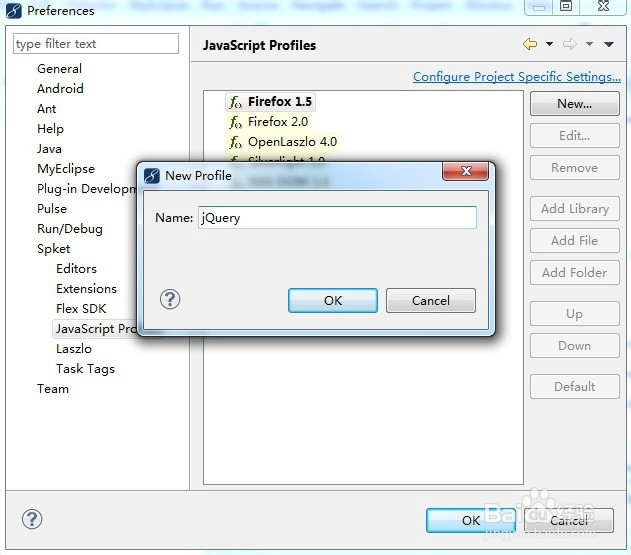Select Run/Debug in preferences tree
Image resolution: width=631 pixels, height=555 pixels.
tap(70, 229)
